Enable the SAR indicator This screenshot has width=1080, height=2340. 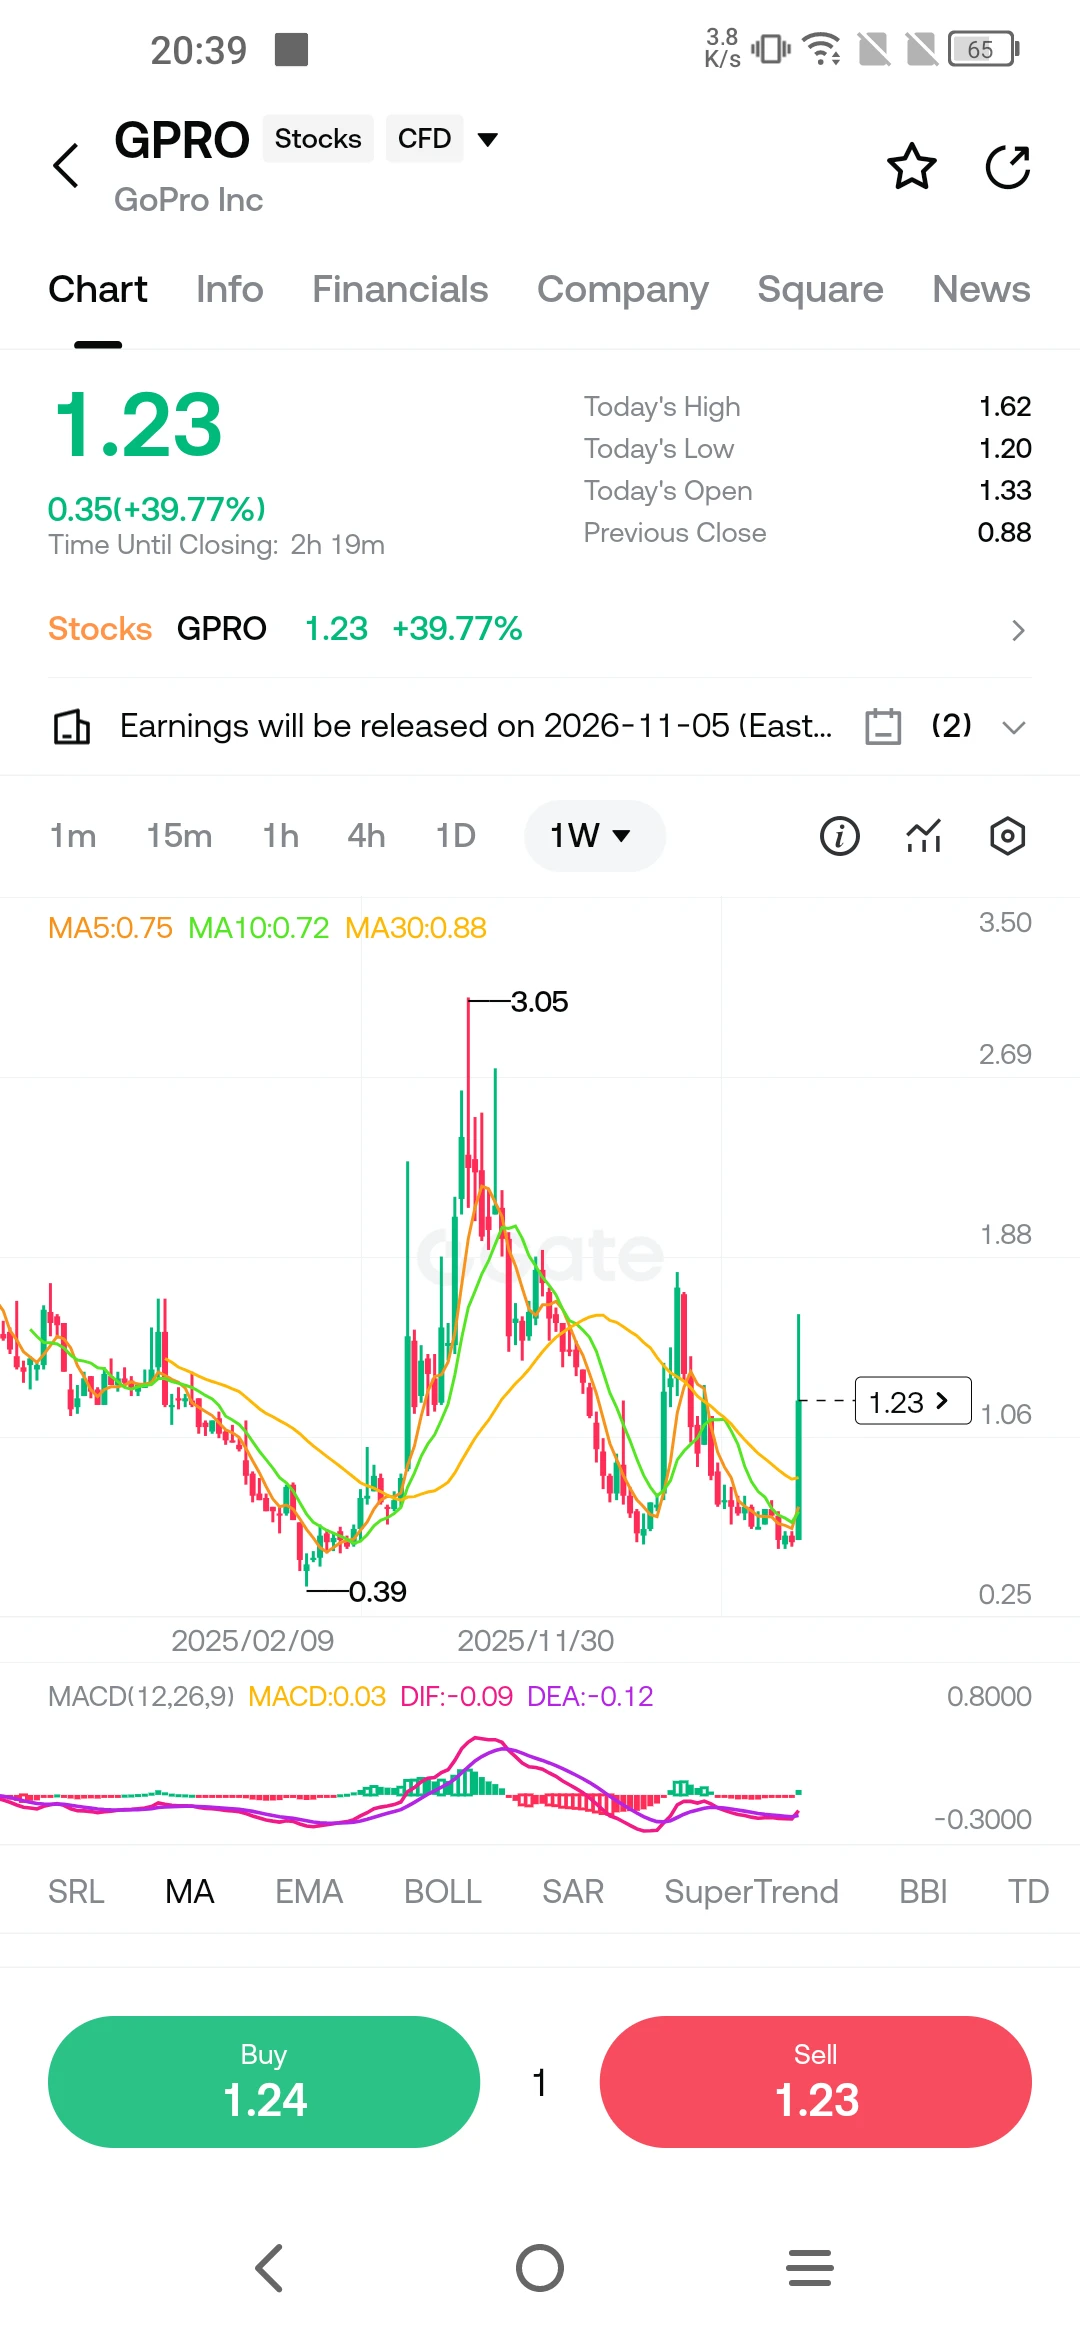point(573,1892)
